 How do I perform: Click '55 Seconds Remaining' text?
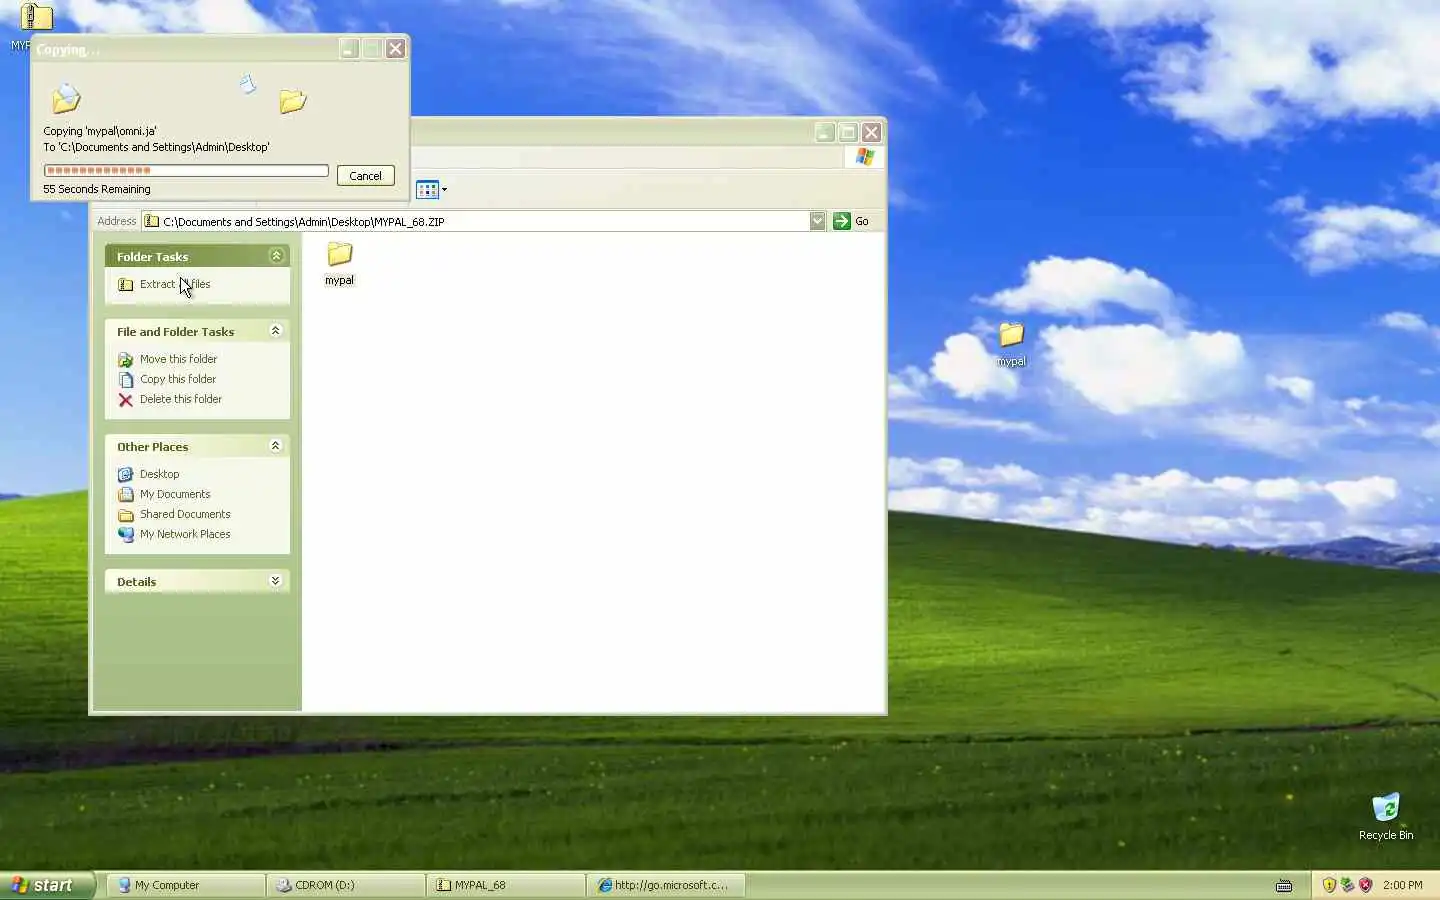(97, 189)
